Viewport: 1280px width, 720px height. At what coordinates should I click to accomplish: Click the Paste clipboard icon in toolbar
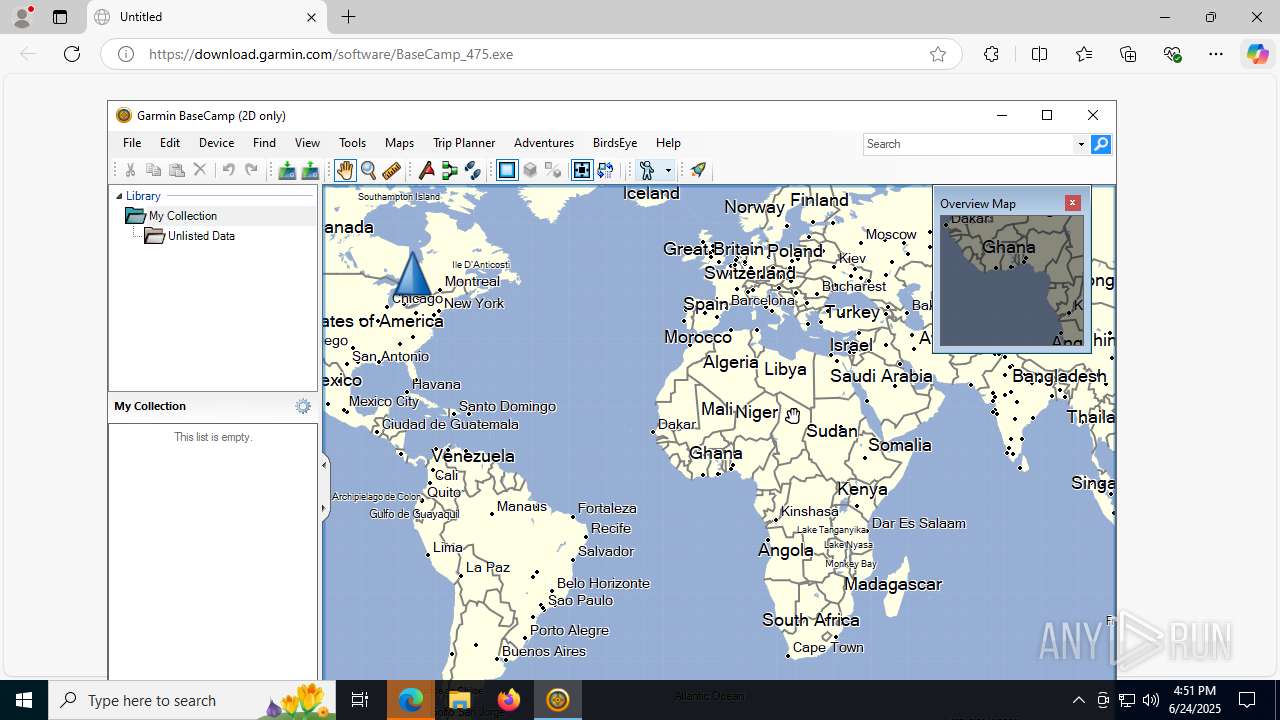[176, 170]
